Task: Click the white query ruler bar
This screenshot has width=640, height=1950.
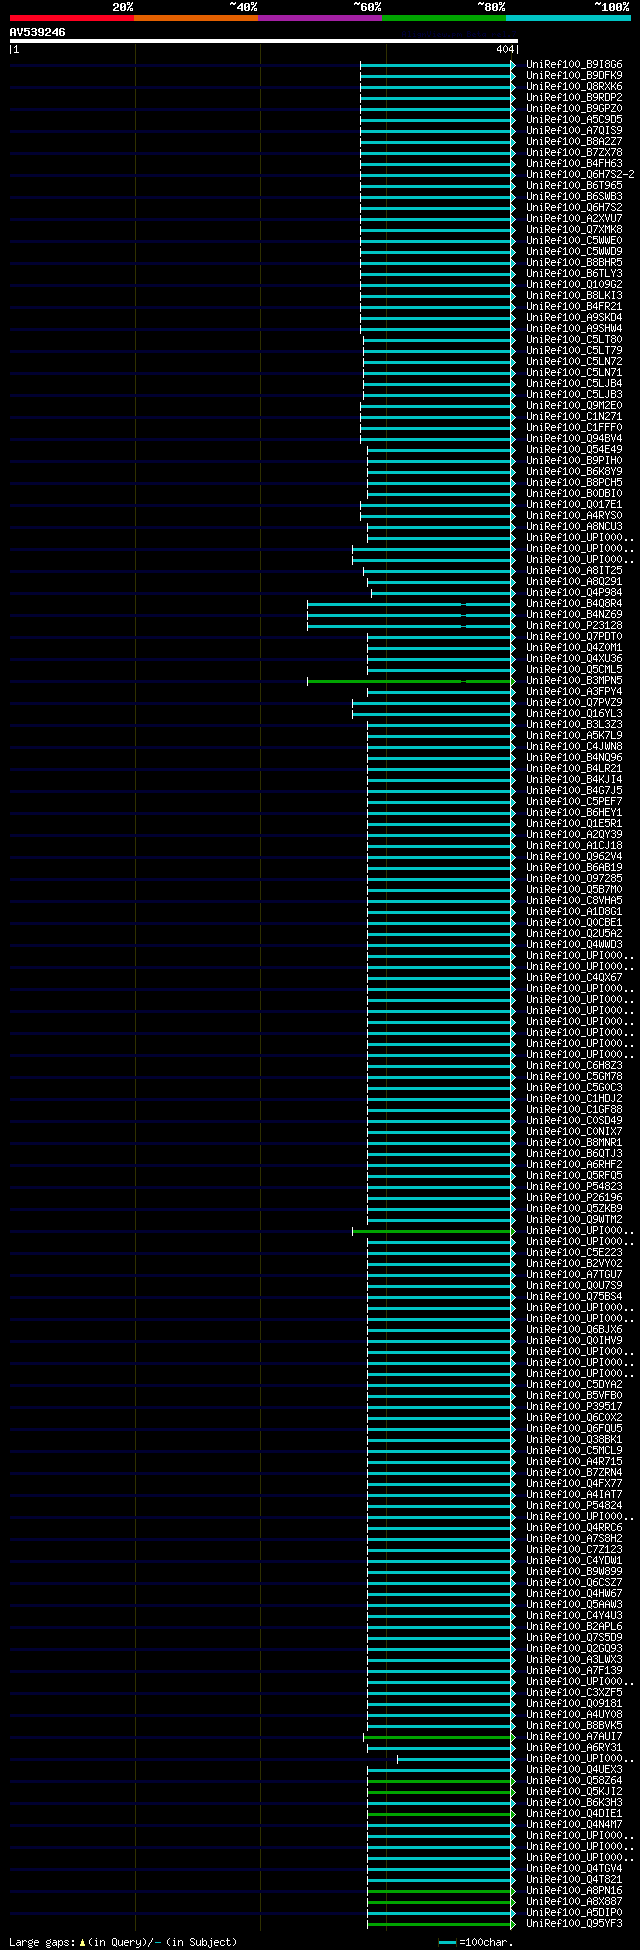Action: (264, 41)
